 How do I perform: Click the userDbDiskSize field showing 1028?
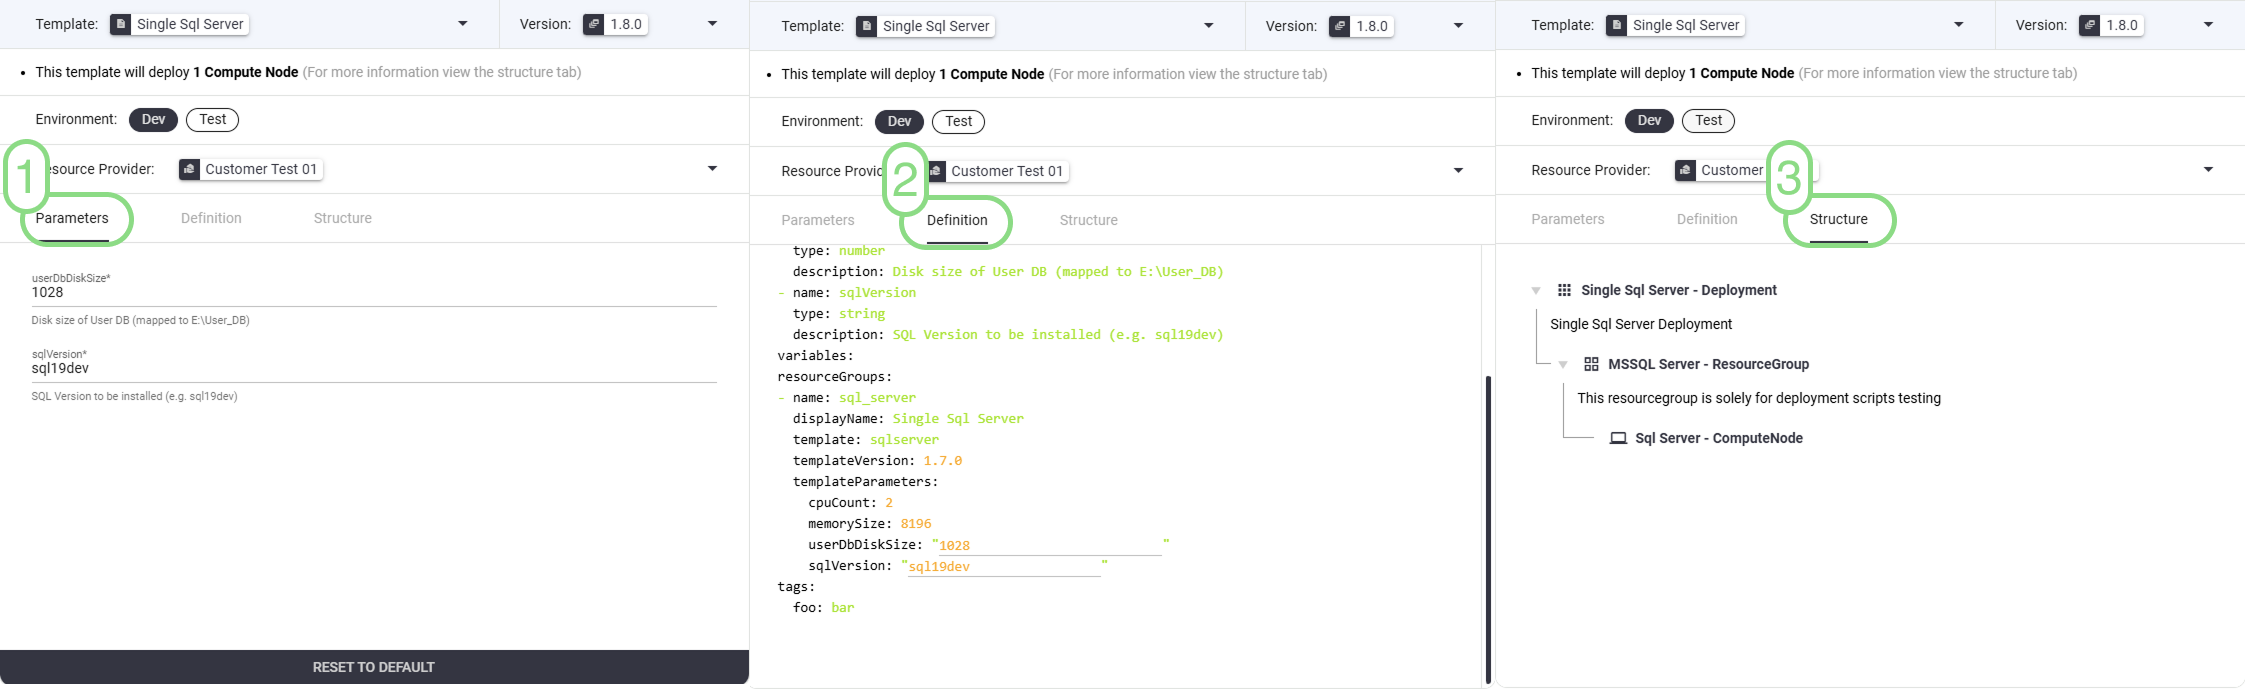tap(373, 293)
